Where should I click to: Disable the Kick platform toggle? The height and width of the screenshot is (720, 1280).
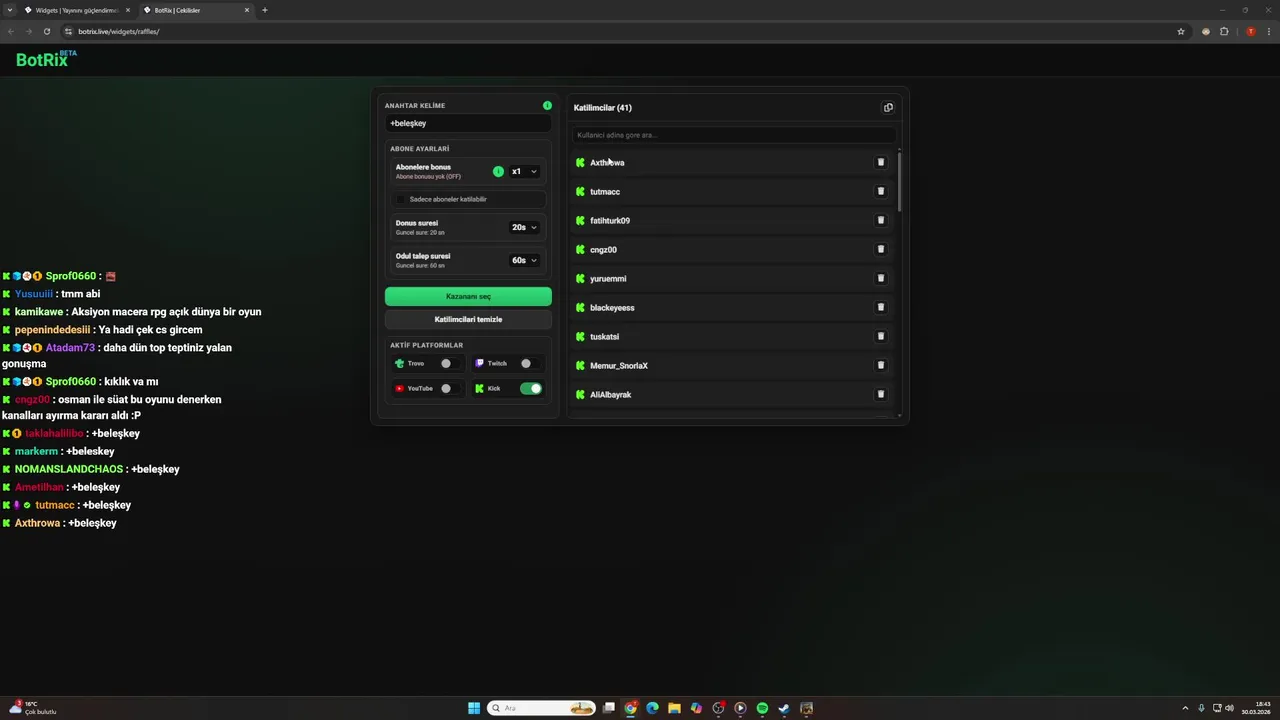click(x=531, y=388)
